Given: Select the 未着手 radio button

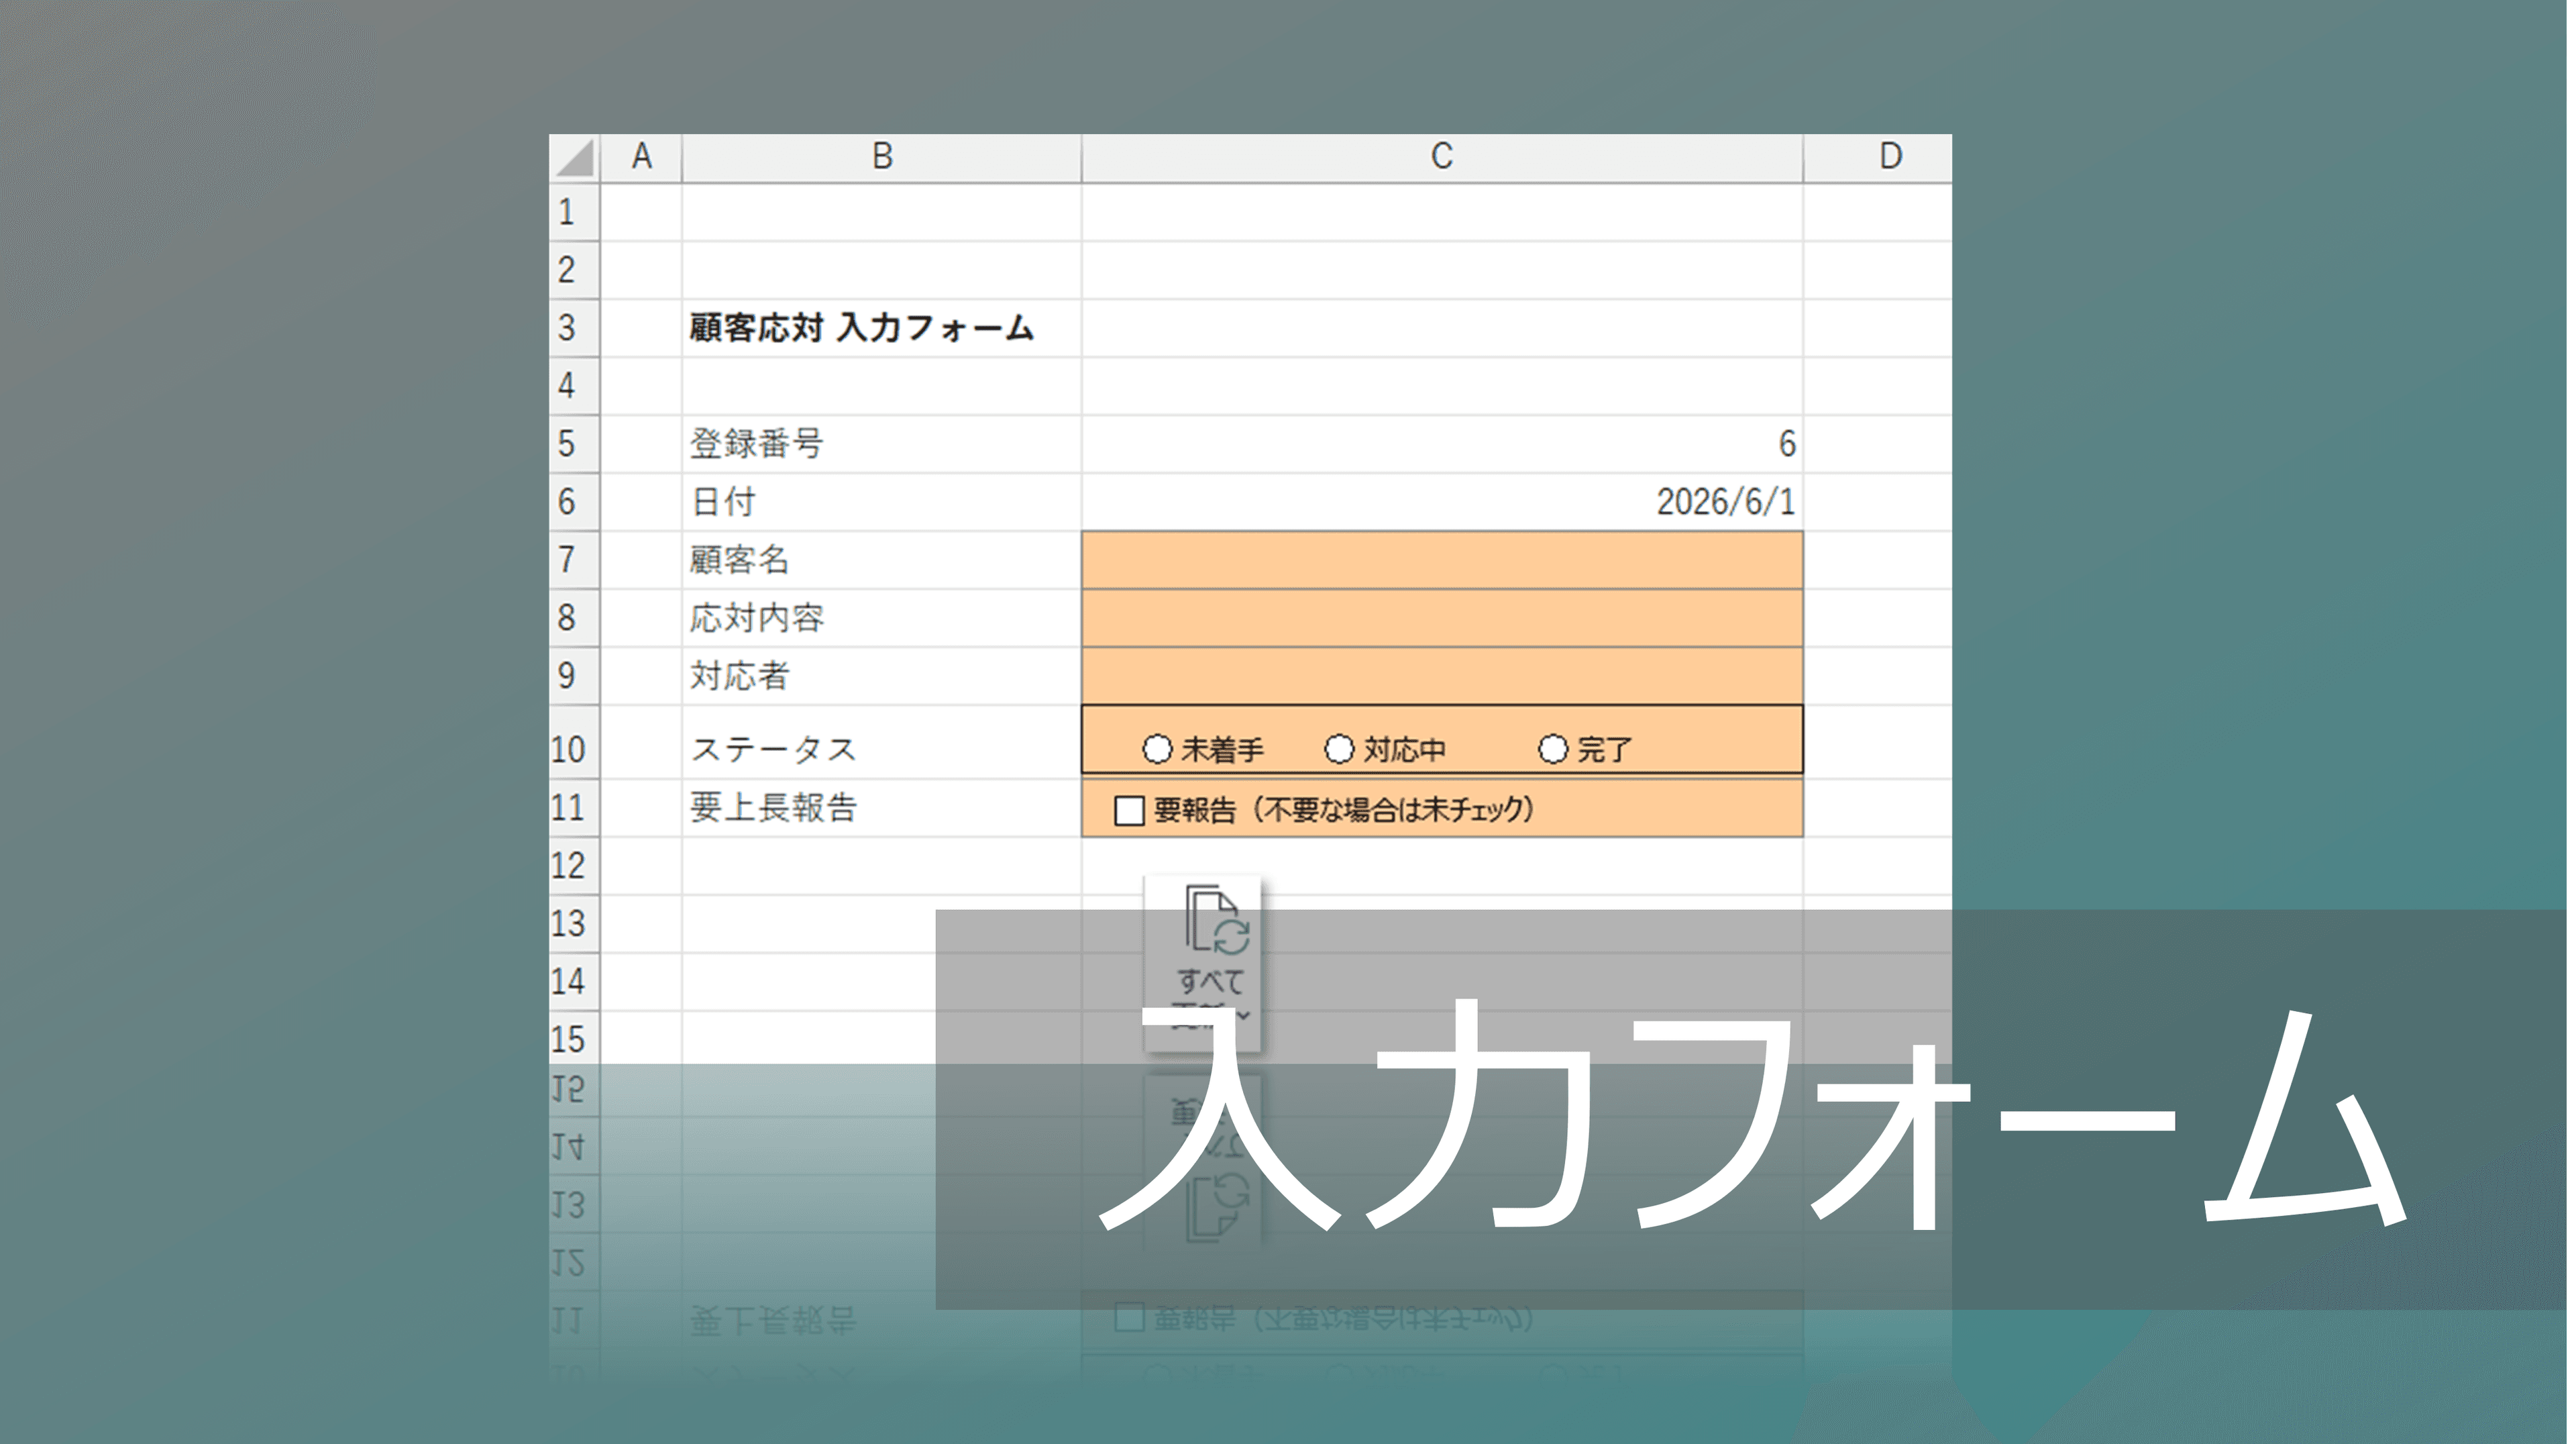Looking at the screenshot, I should point(1157,749).
